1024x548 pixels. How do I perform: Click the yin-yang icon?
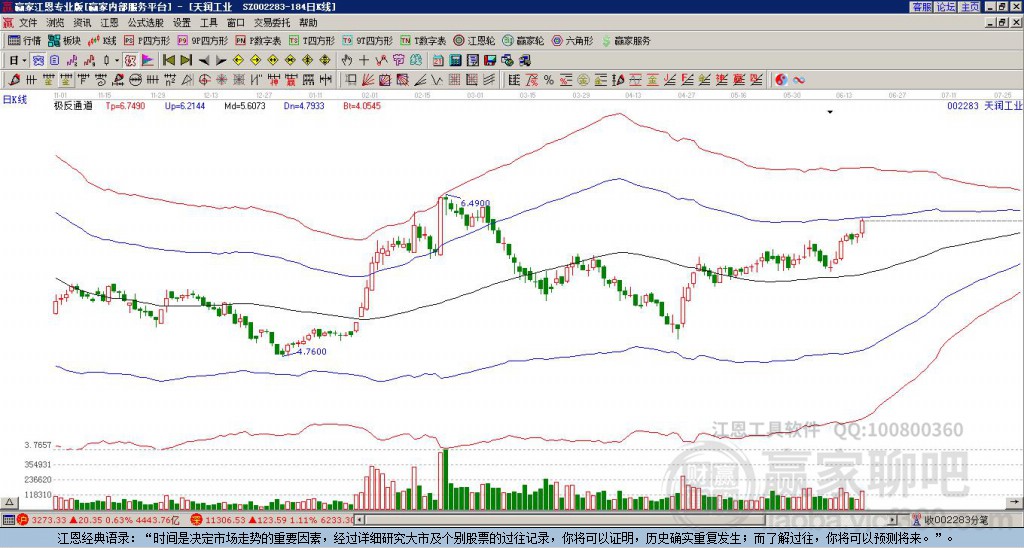click(x=781, y=80)
